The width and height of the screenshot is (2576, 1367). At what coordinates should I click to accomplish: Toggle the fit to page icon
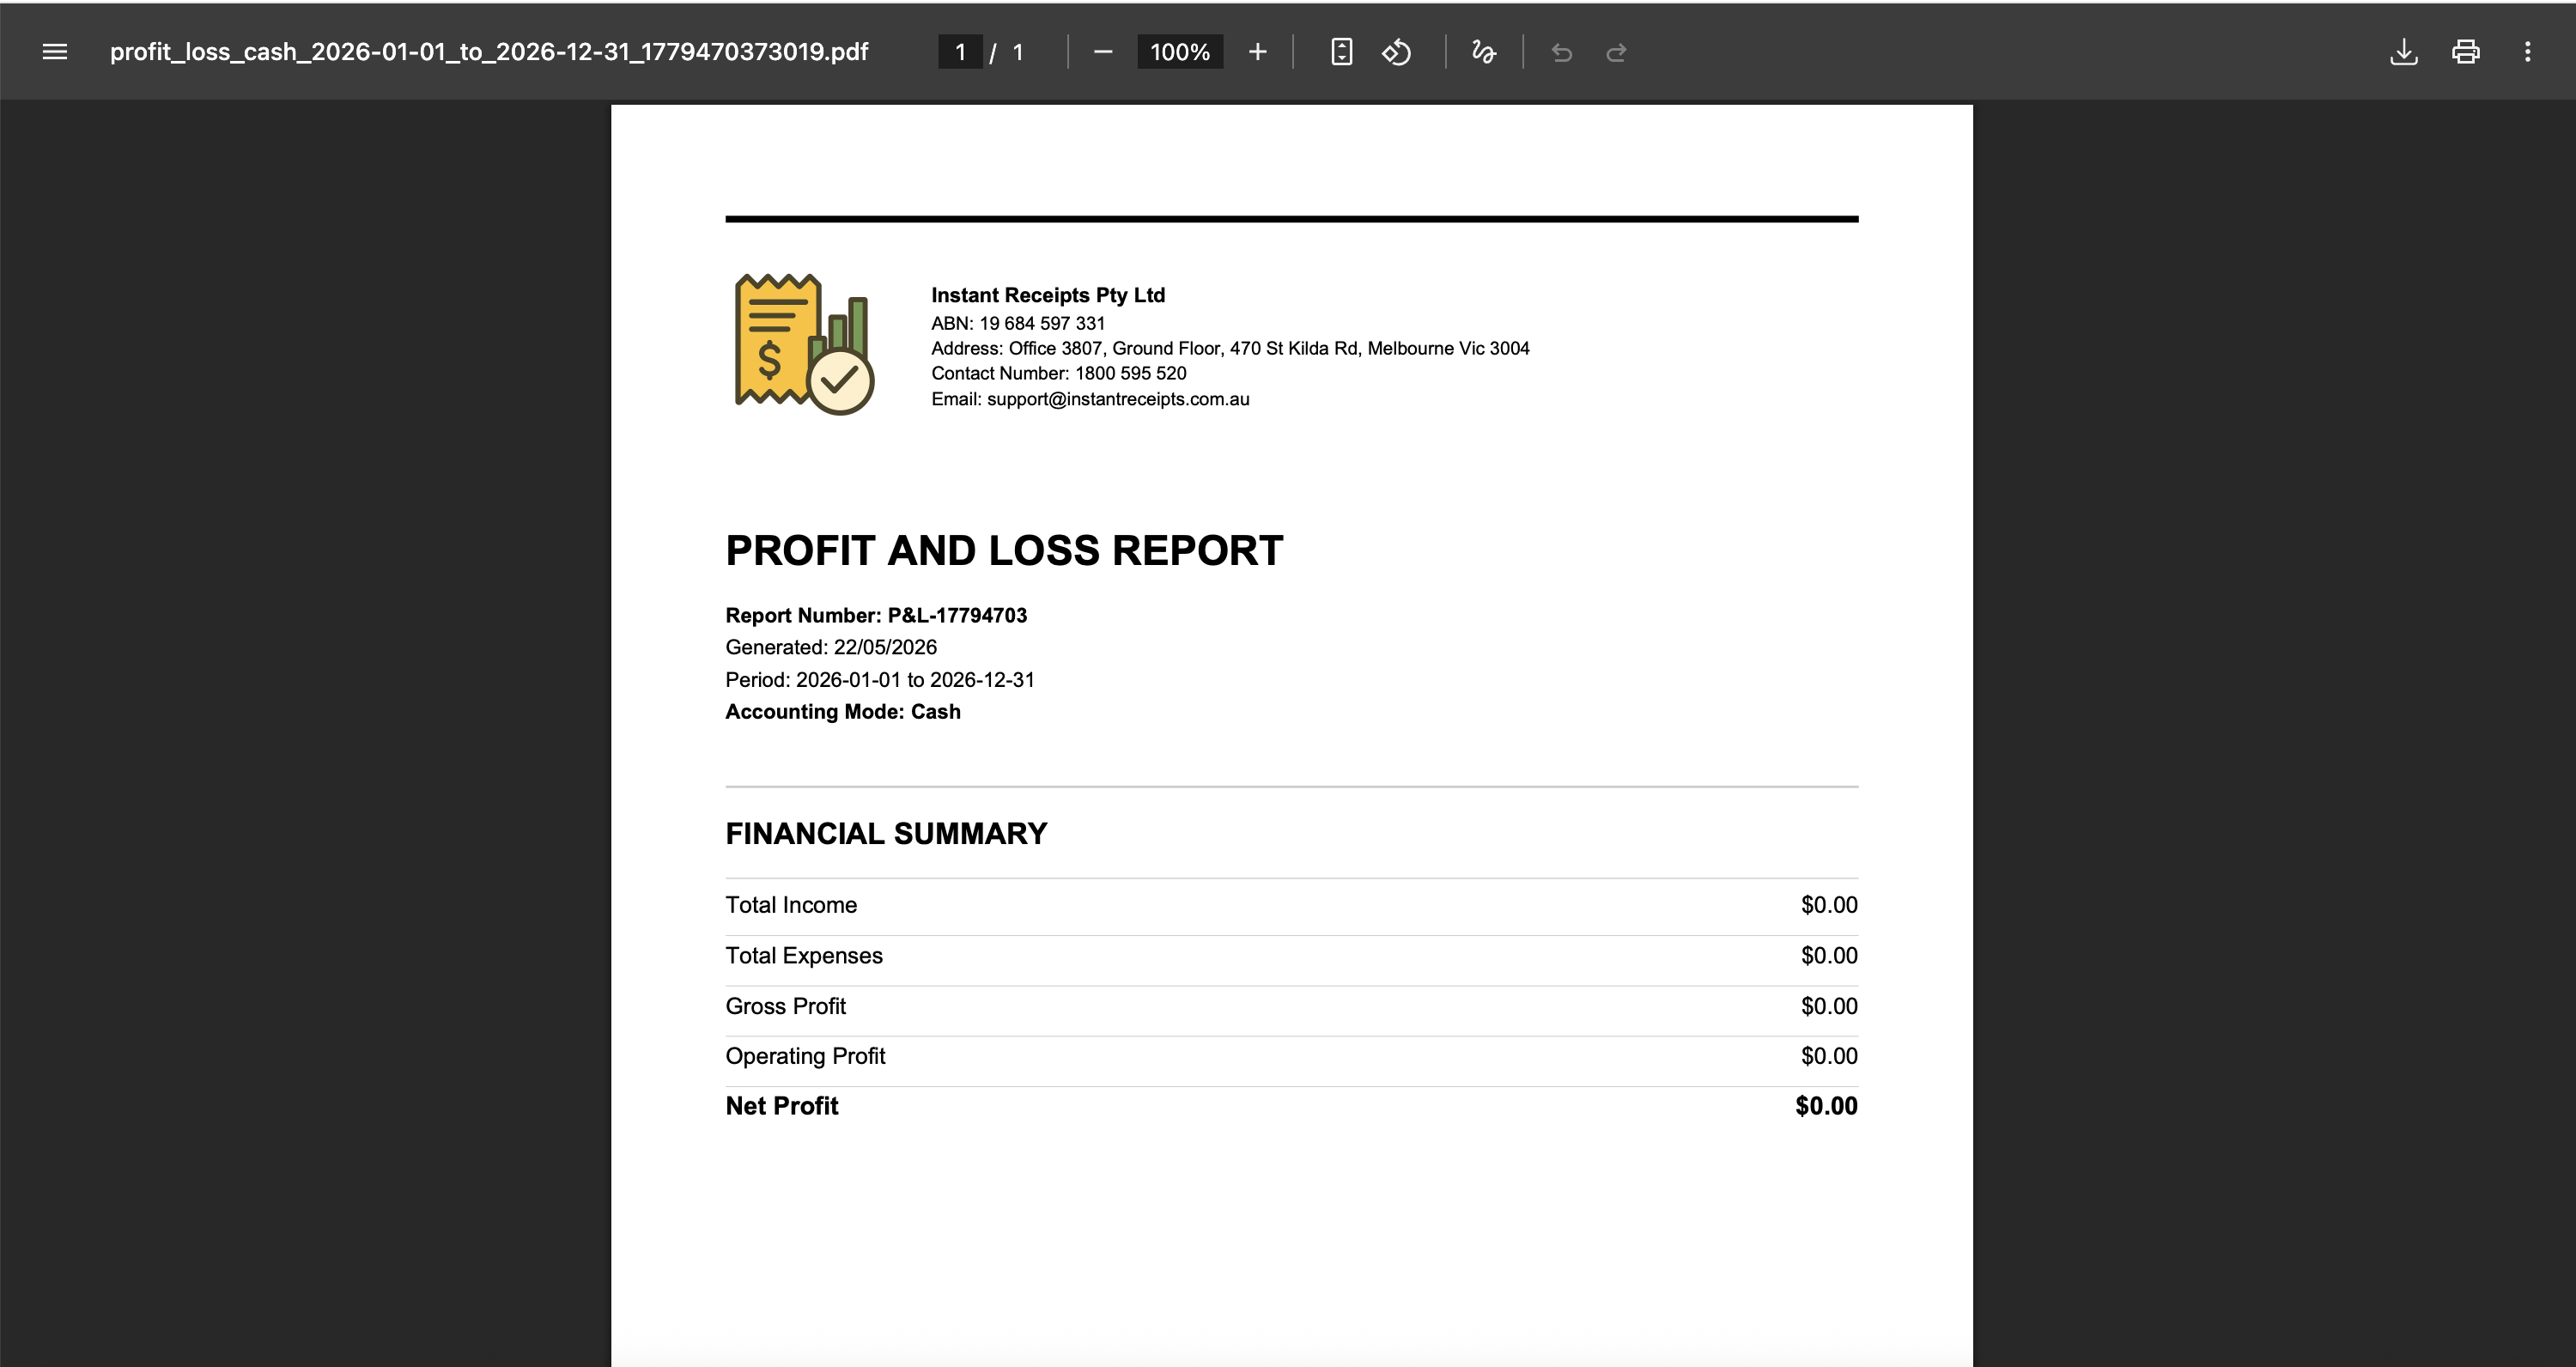pyautogui.click(x=1342, y=52)
